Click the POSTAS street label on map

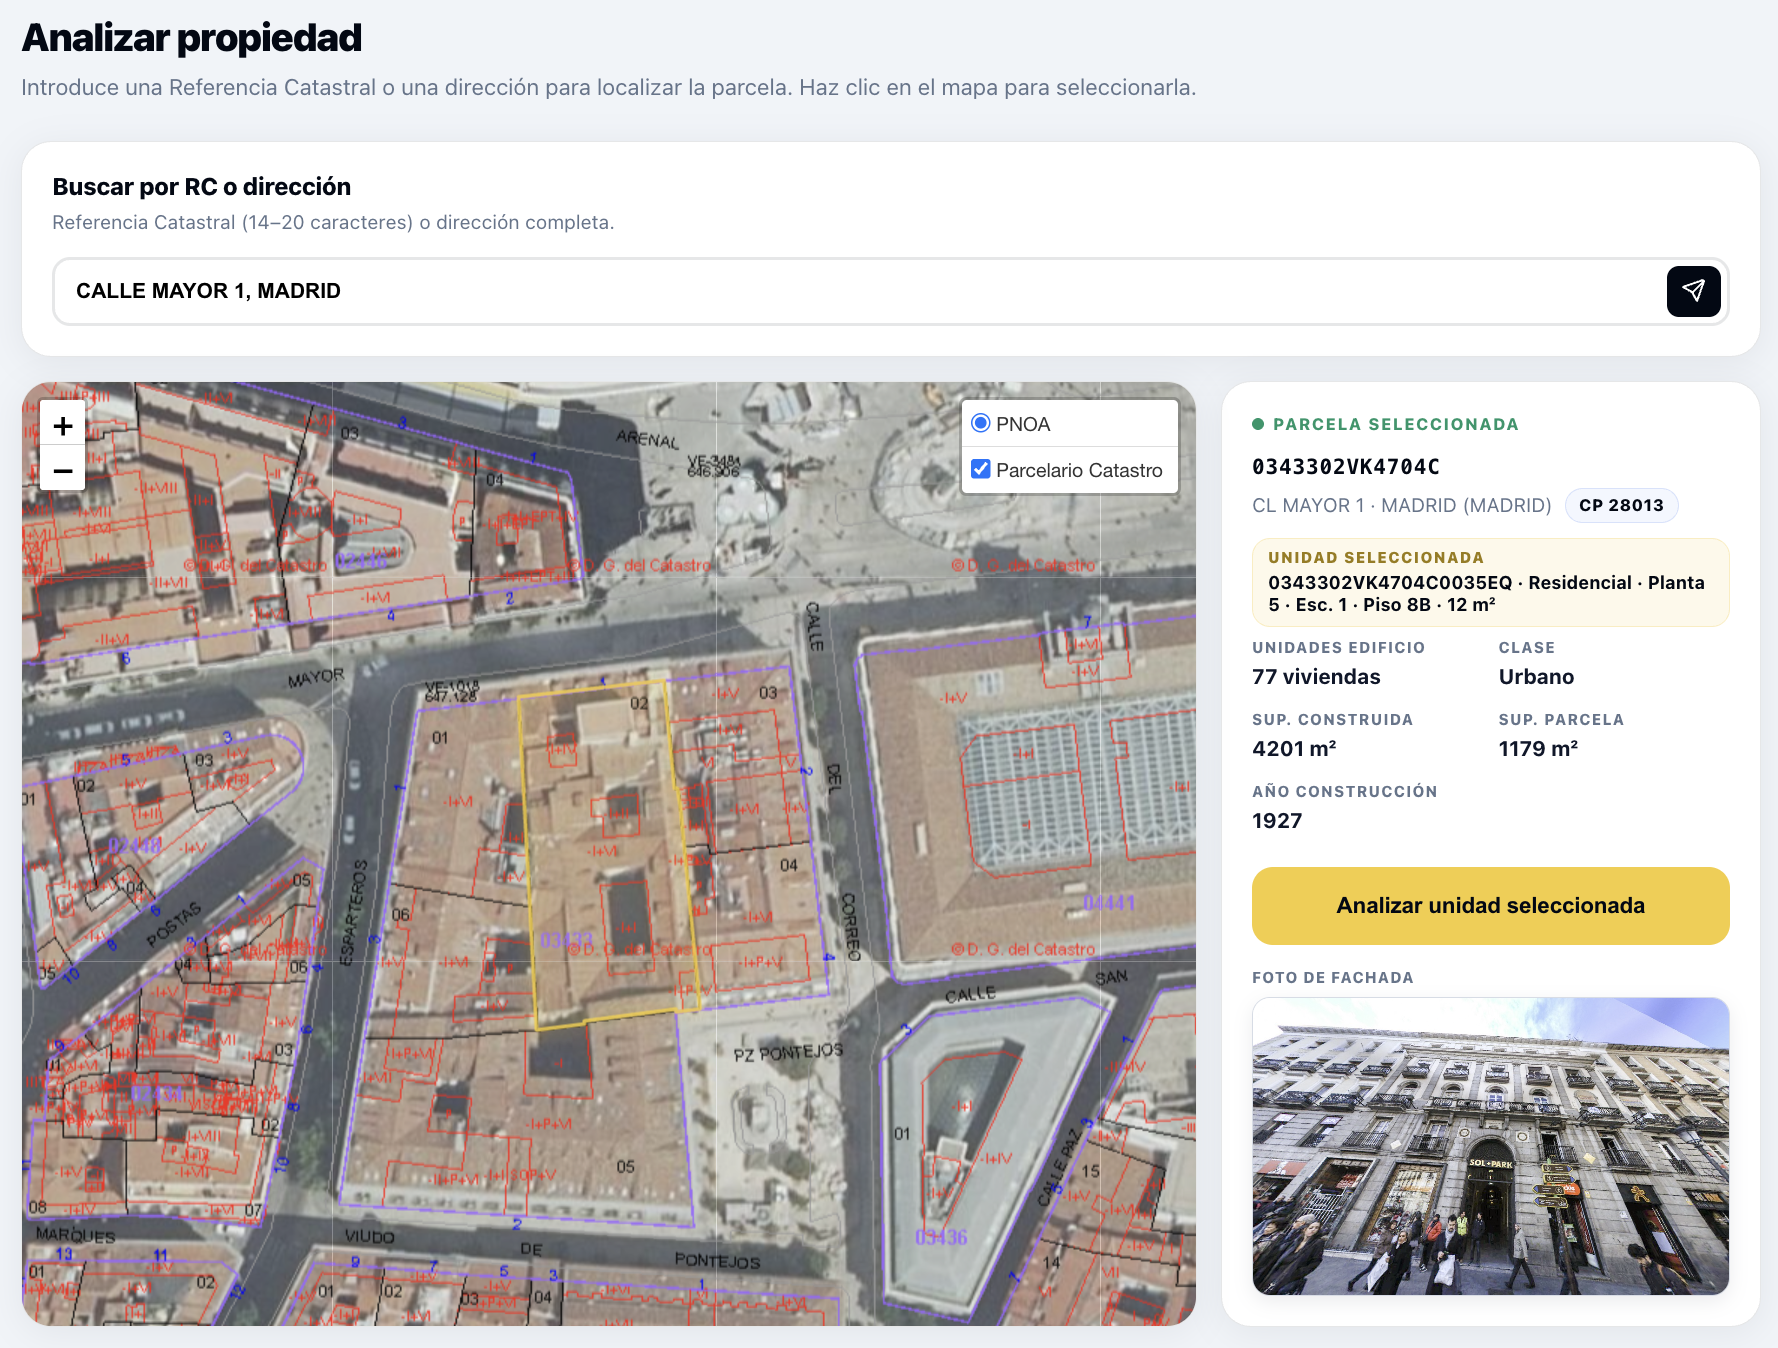pos(174,925)
